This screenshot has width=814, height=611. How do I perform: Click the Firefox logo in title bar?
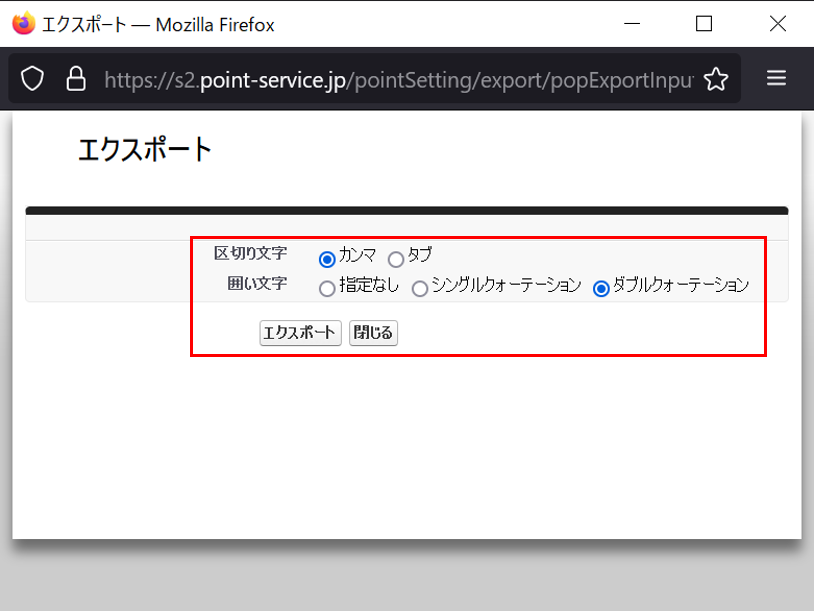point(23,24)
